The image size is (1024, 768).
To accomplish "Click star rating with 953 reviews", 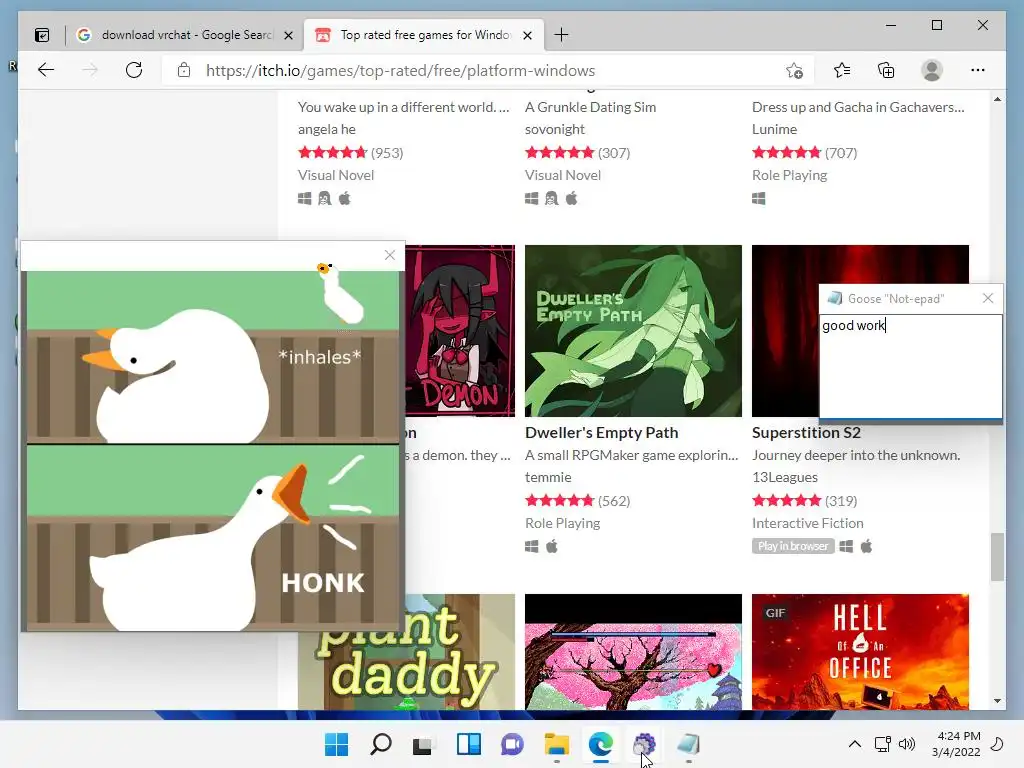I will [x=332, y=152].
